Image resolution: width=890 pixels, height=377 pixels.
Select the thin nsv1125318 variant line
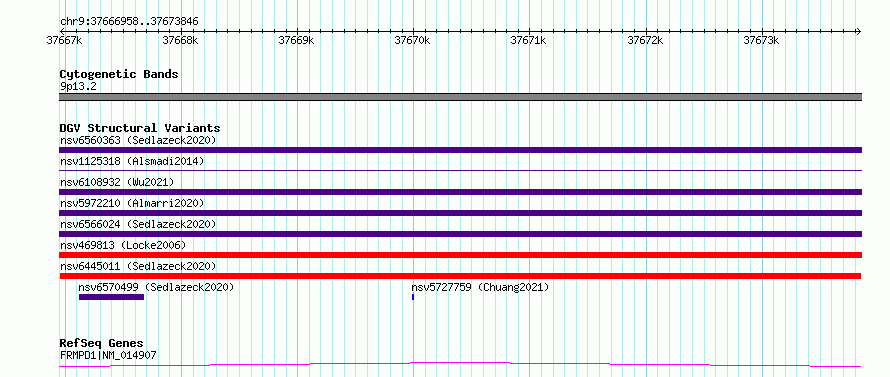point(460,170)
